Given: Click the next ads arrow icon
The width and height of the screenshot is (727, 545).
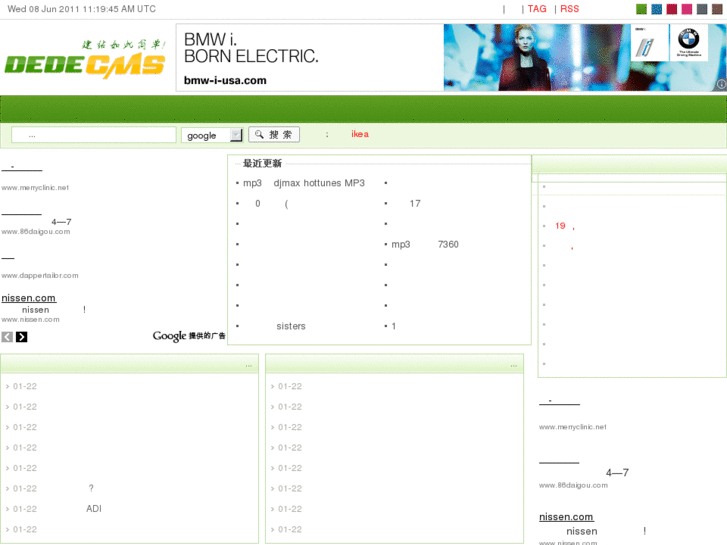Looking at the screenshot, I should [x=21, y=337].
